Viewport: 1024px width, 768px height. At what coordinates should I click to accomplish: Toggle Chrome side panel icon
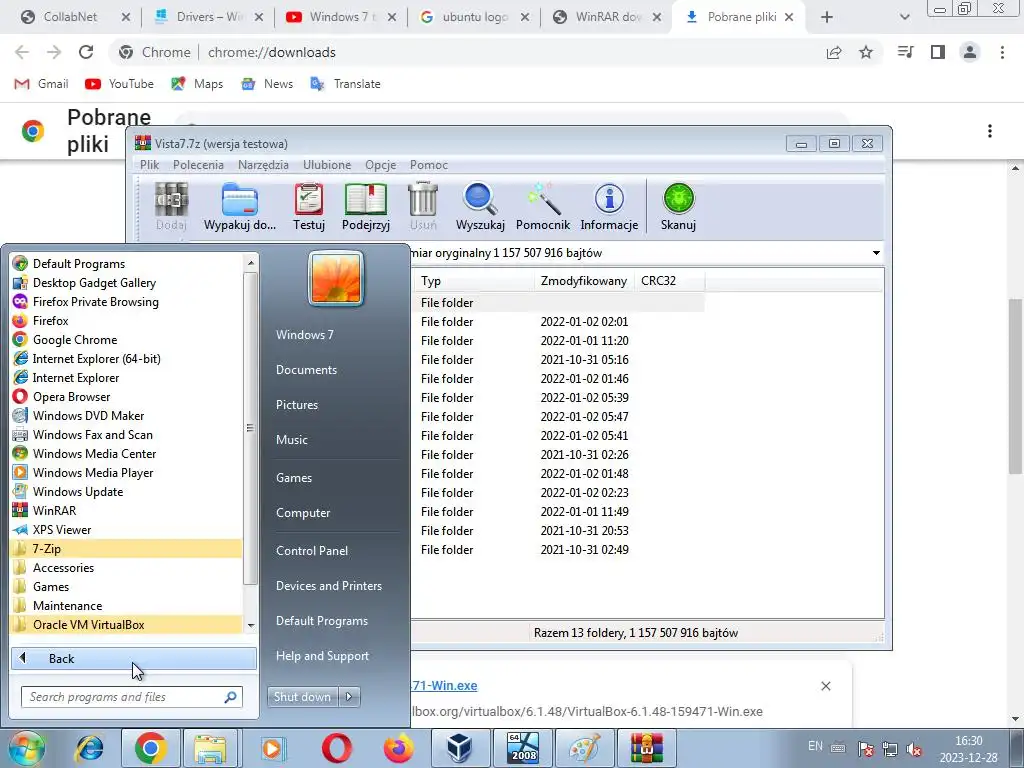[938, 52]
